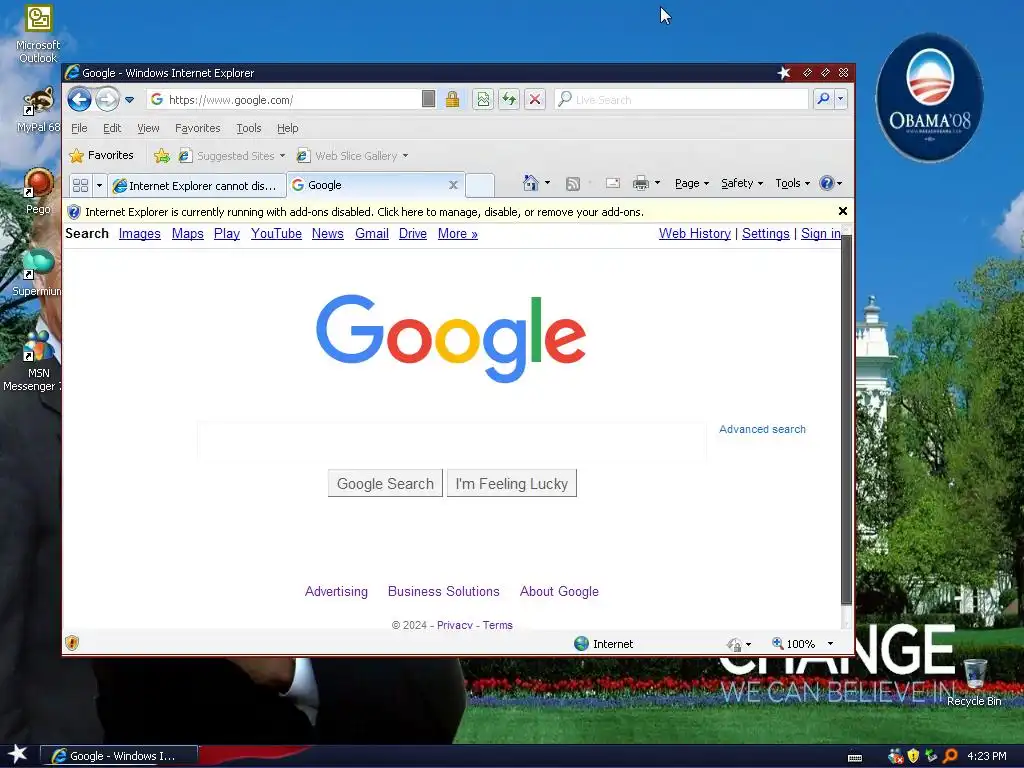Open the Tools menu in menu bar

pos(249,128)
